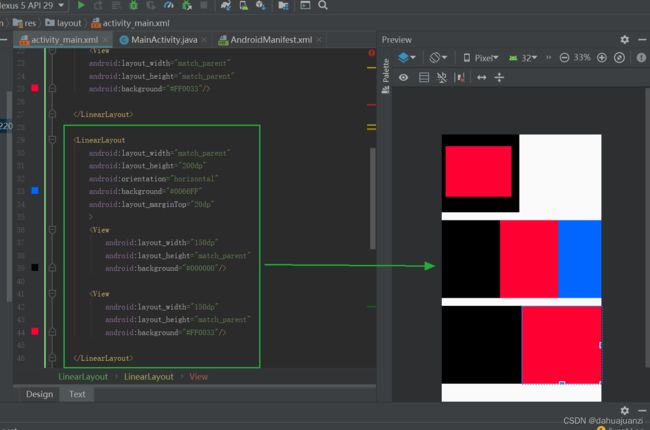Click the pack/align icon in Preview toolbar
Image resolution: width=650 pixels, height=430 pixels.
tap(459, 78)
